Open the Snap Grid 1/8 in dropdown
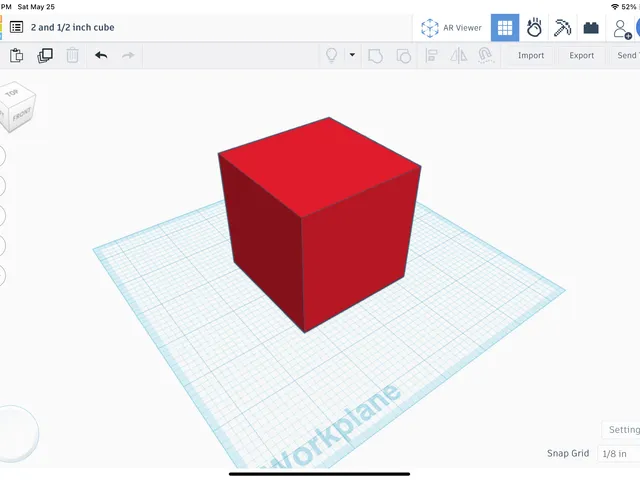 click(x=619, y=453)
